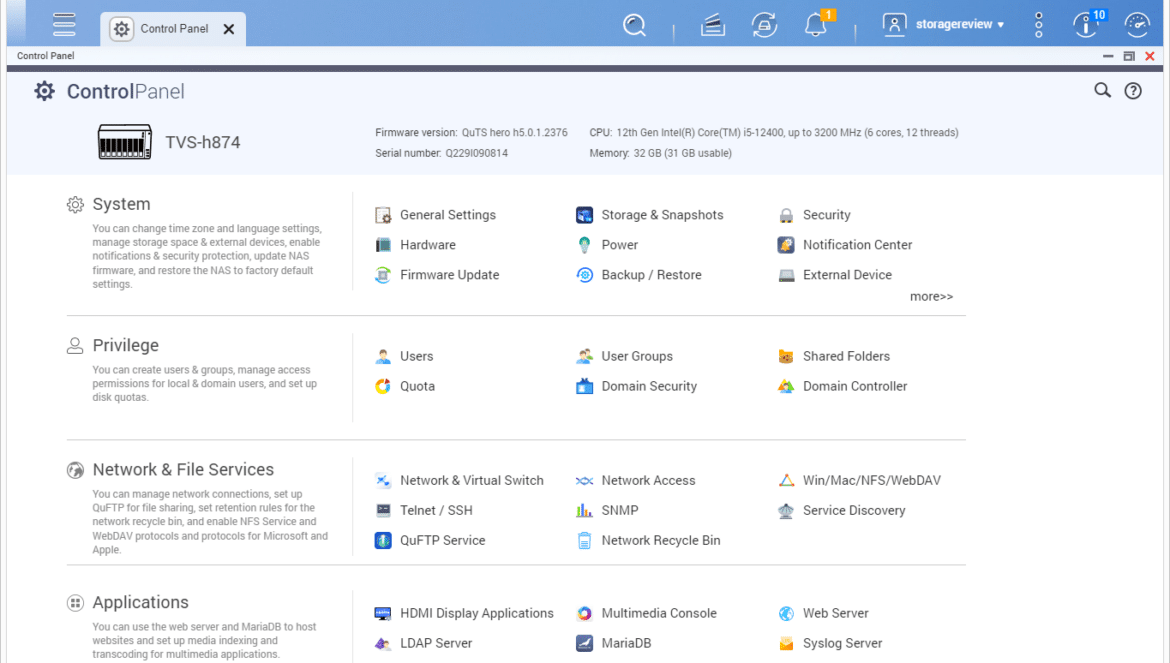Open the Privilege category
The height and width of the screenshot is (663, 1170).
click(x=125, y=345)
